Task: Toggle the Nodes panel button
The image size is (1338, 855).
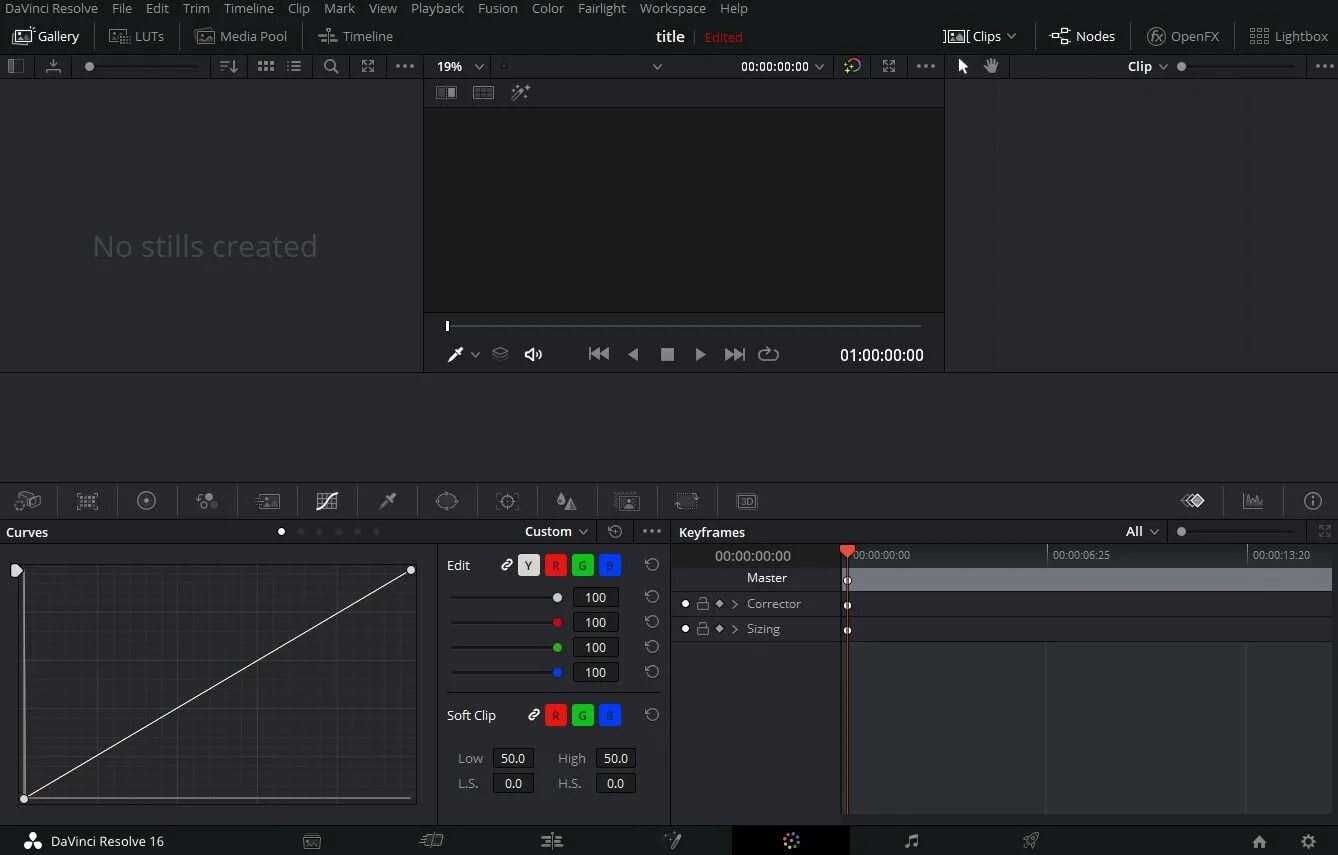Action: tap(1082, 36)
